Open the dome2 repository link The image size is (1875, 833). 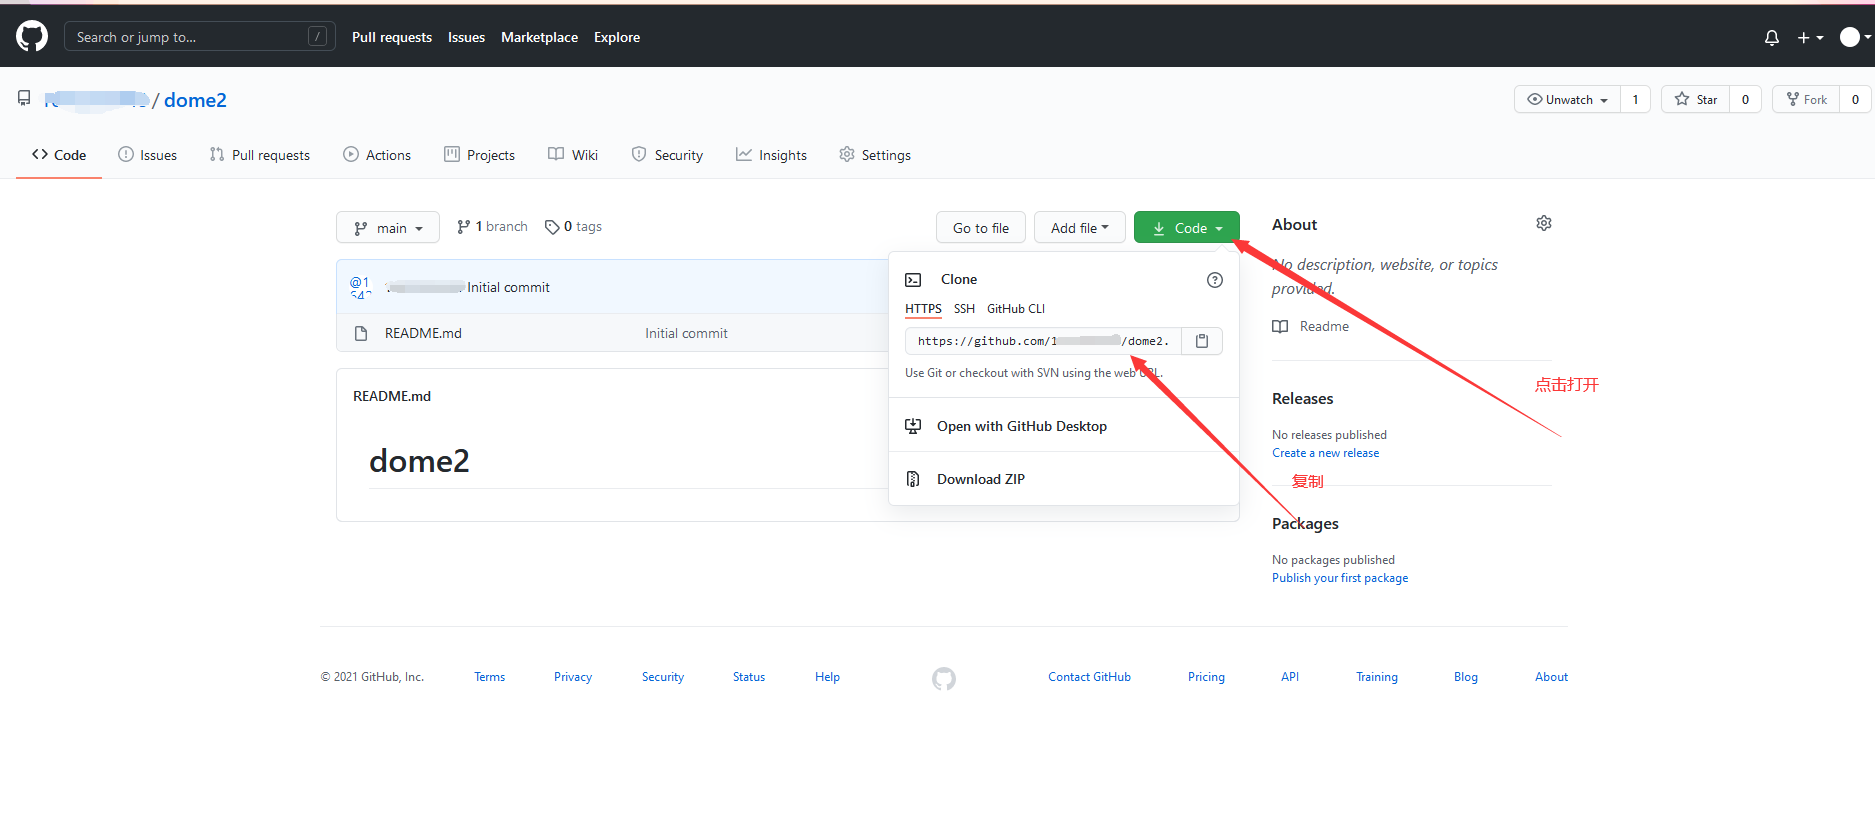[x=195, y=100]
